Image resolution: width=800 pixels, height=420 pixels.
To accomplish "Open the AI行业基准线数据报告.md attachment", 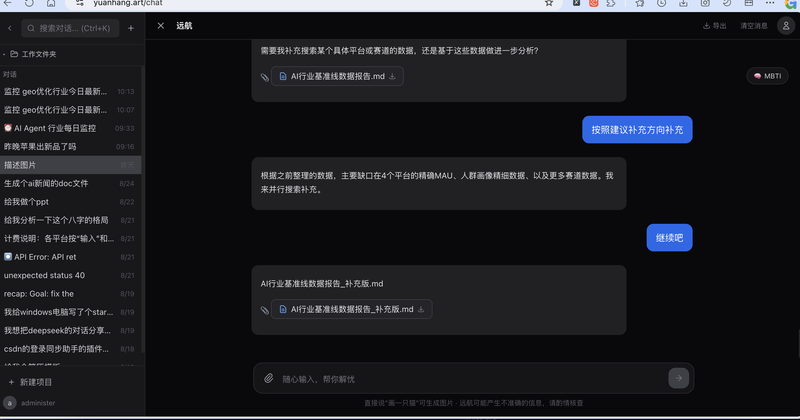I will [337, 76].
